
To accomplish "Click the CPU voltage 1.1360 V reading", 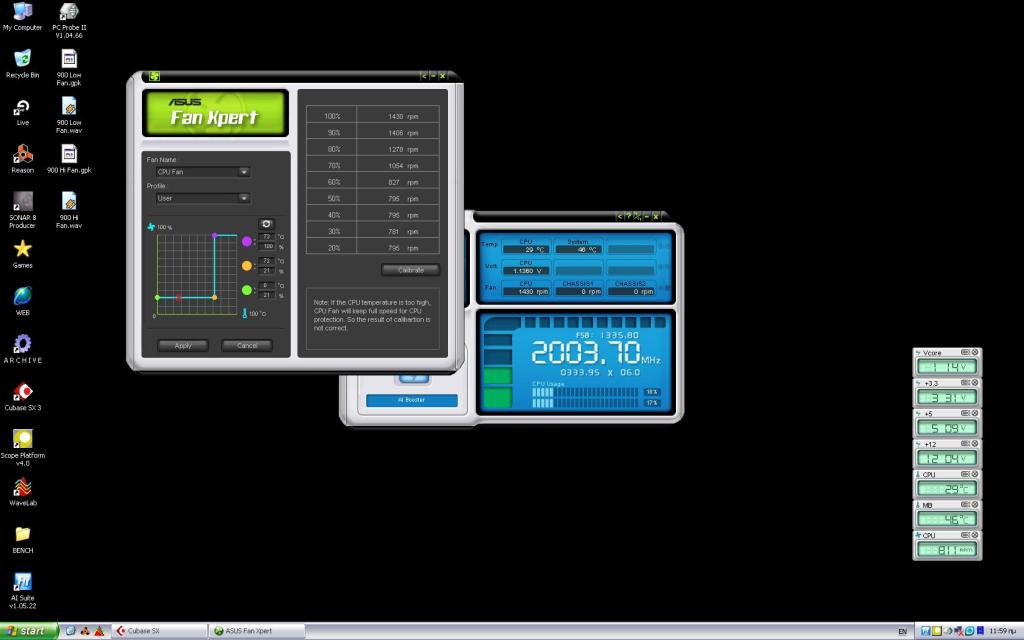I will (x=526, y=270).
